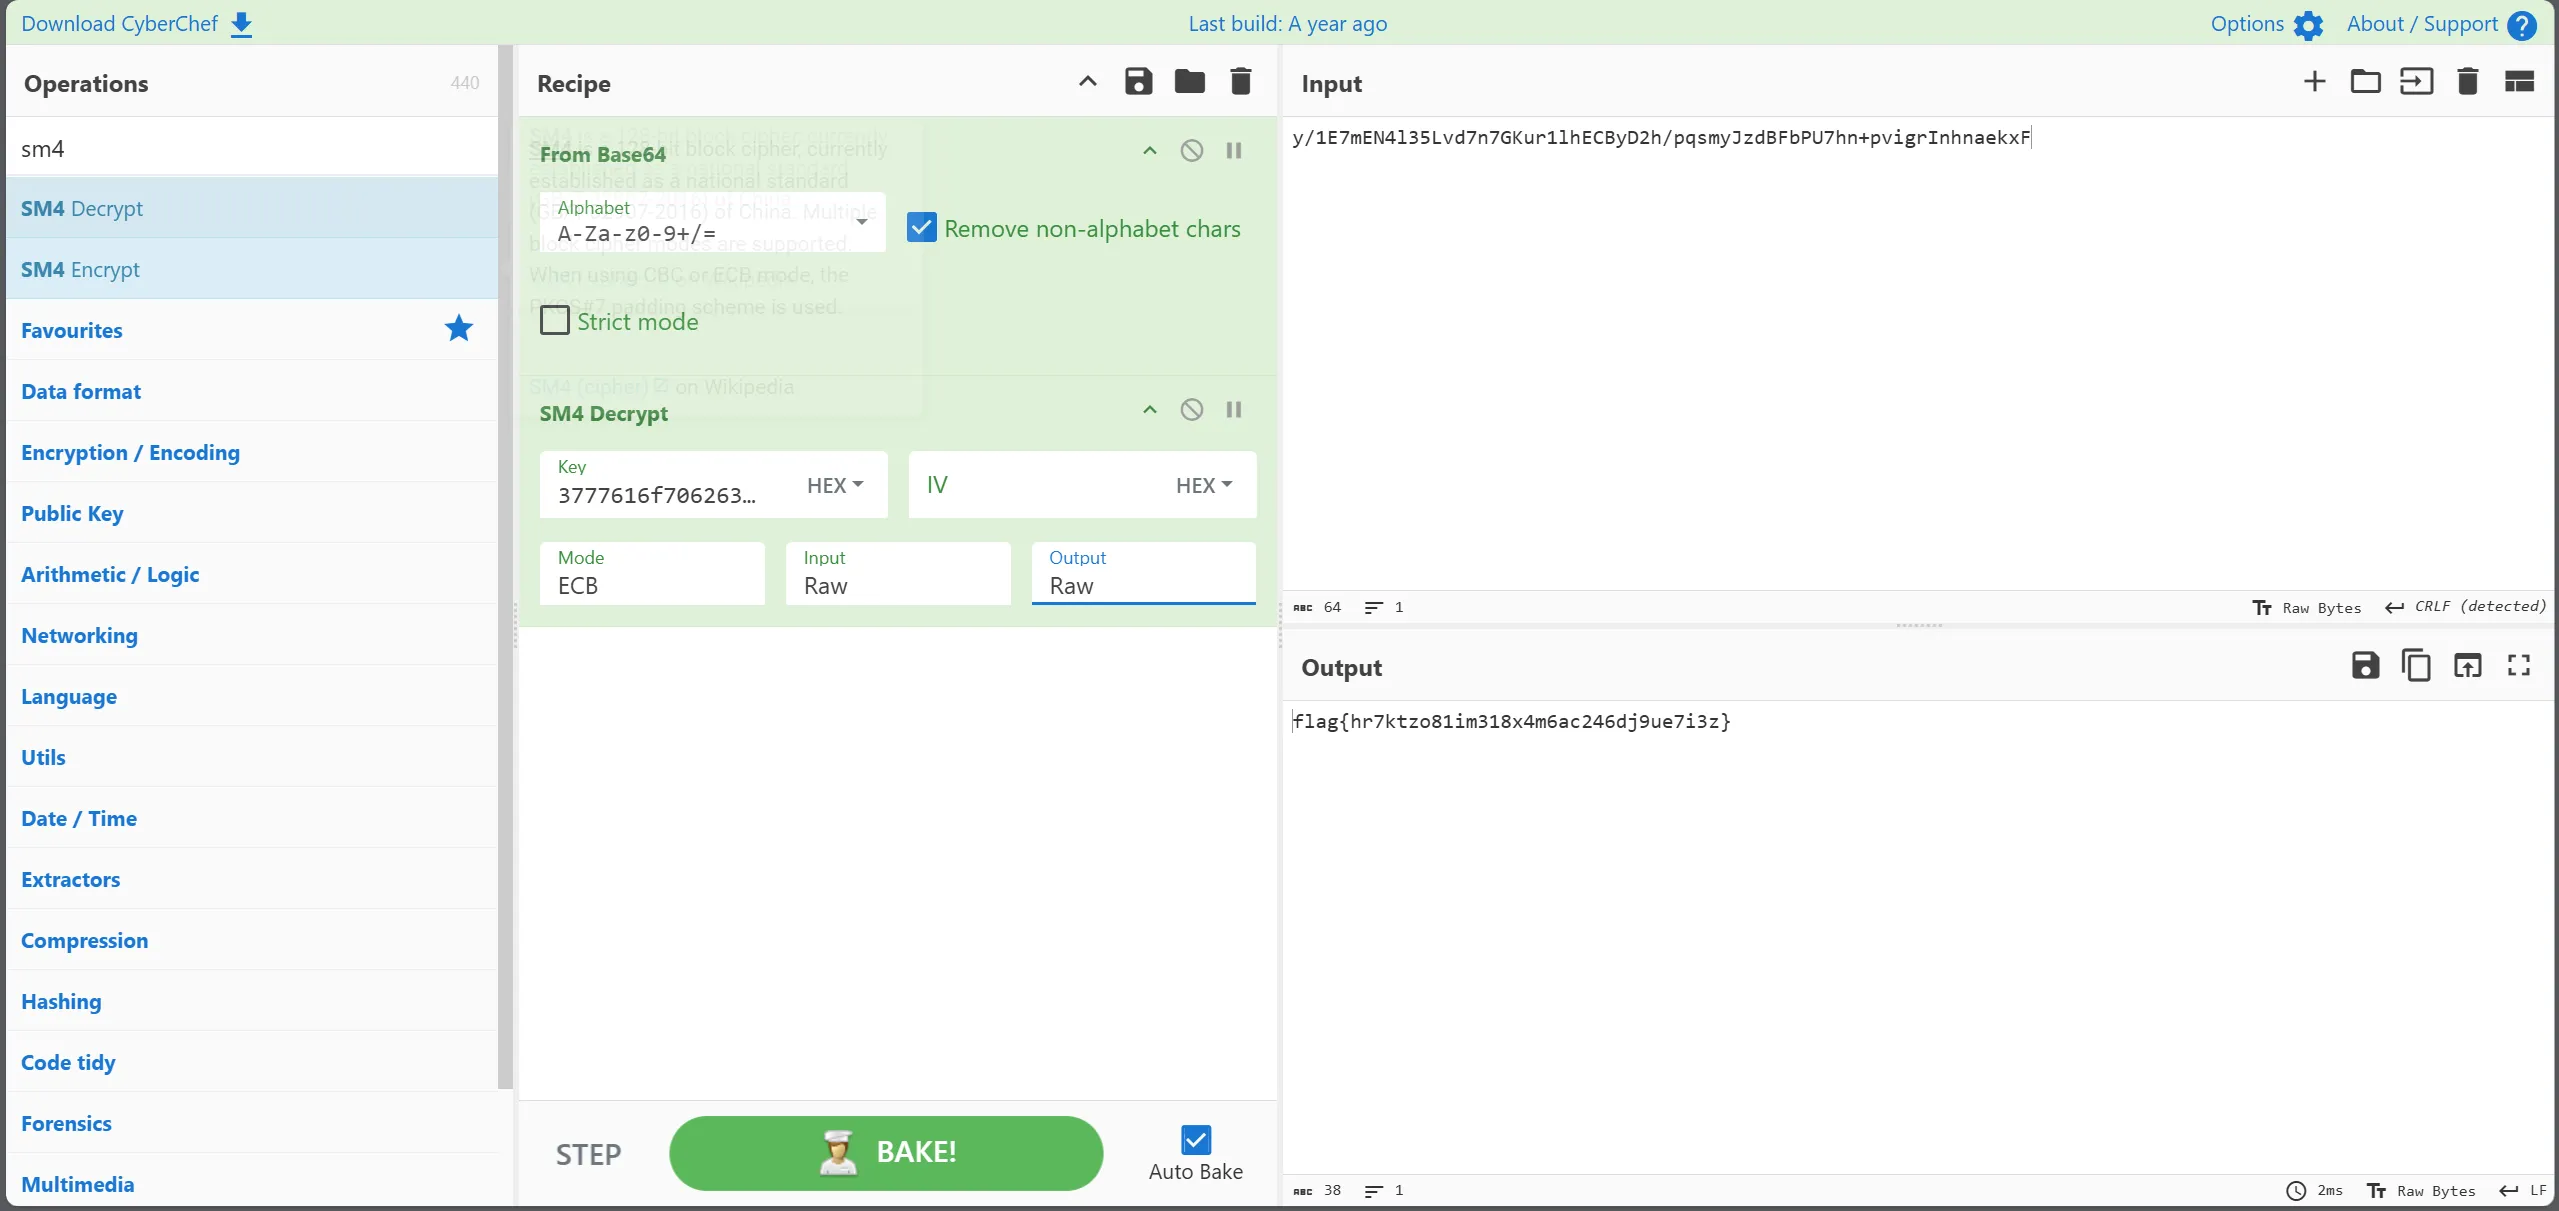Expand the Hashing category
Screen dimensions: 2559x1211
pos(61,1001)
